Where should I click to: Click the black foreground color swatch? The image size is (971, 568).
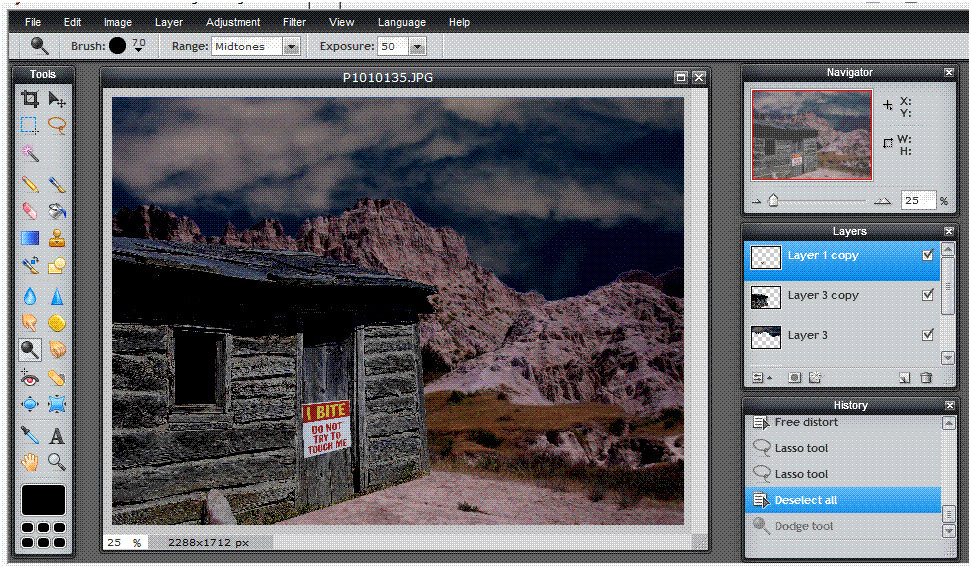coord(43,500)
